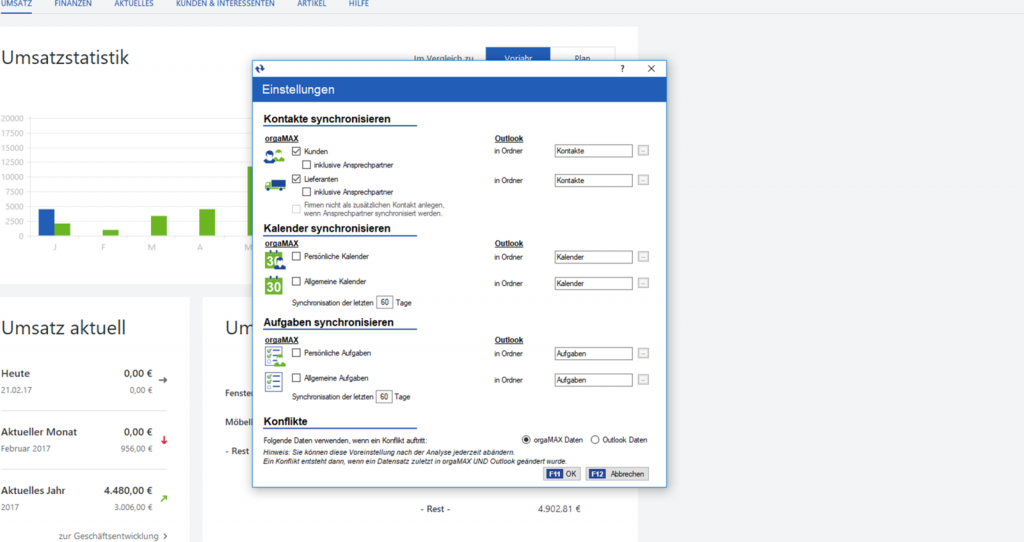Open the Artikel tab
Screen dimensions: 1024x542
312,4
